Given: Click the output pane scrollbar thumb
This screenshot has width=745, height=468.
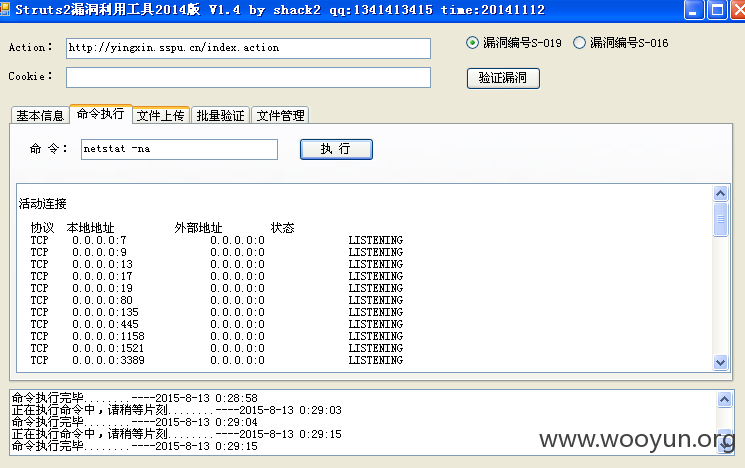Looking at the screenshot, I should point(720,219).
